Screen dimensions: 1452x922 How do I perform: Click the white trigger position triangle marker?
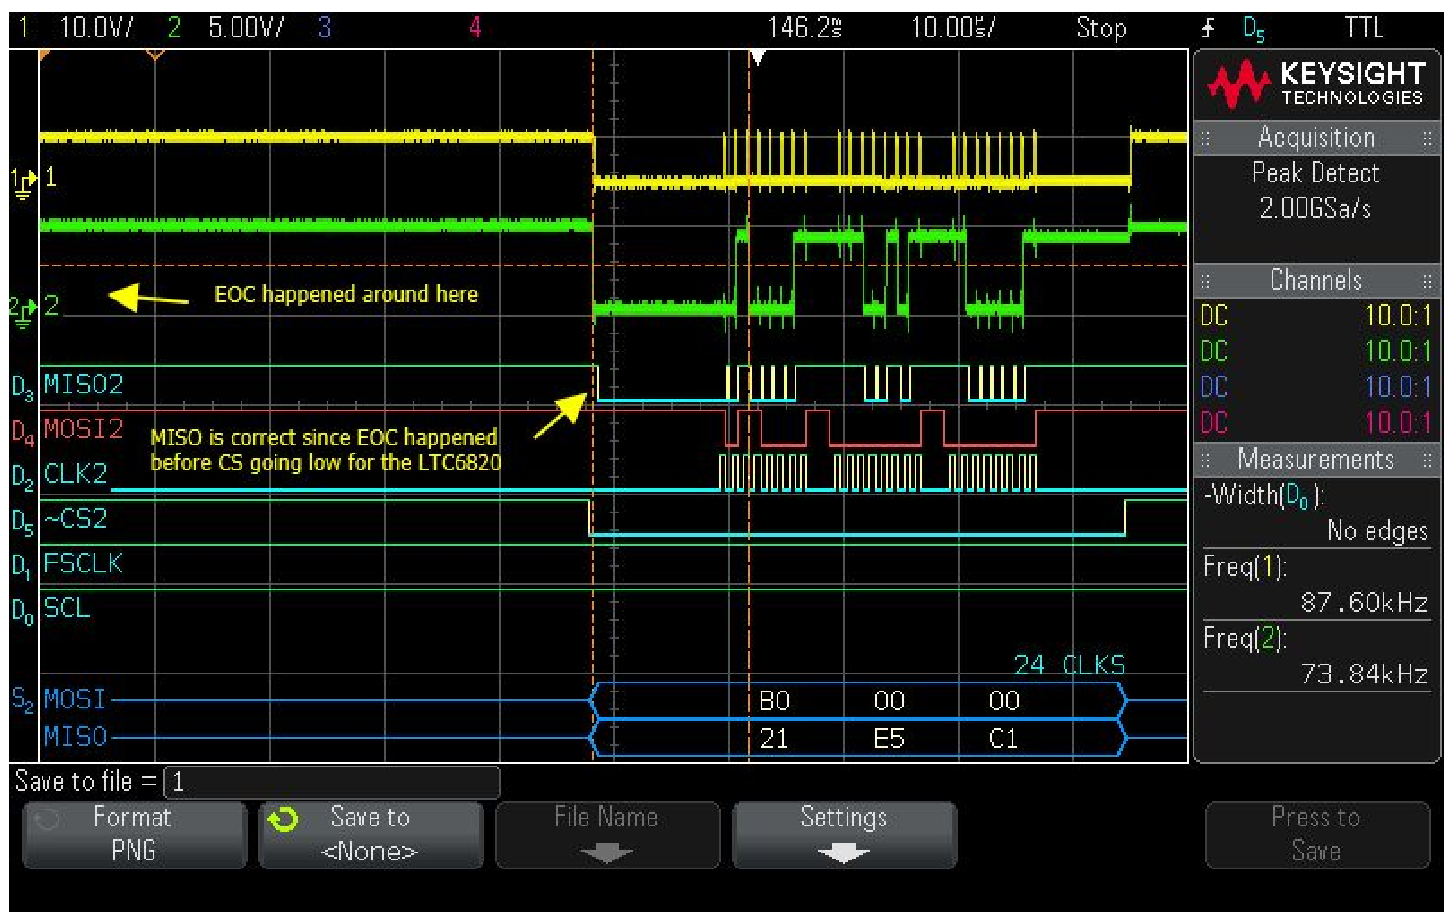[x=758, y=58]
